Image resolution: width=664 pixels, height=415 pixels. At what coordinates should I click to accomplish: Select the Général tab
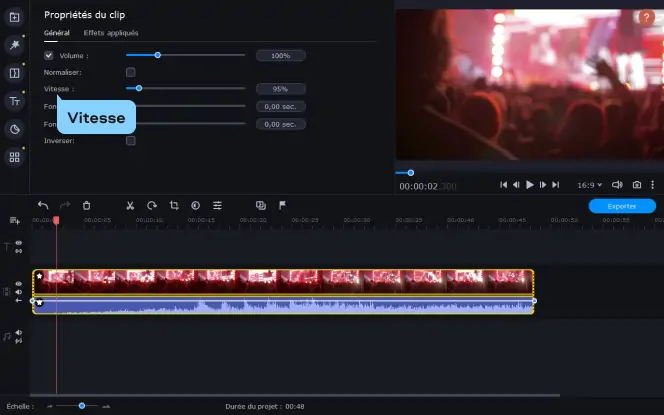(57, 33)
